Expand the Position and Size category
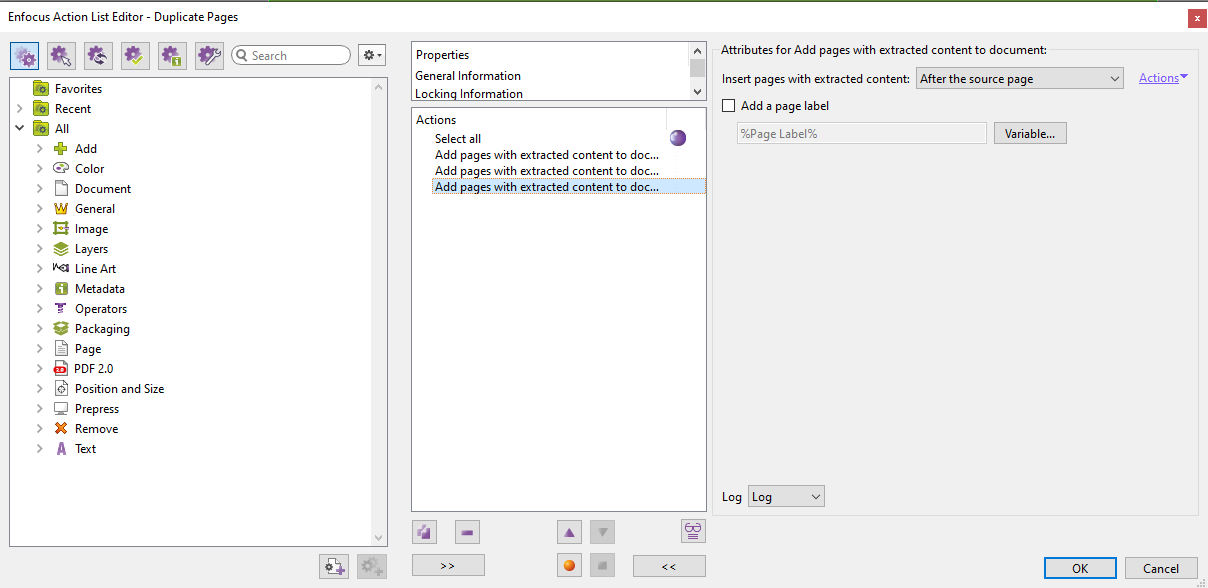 pos(40,388)
